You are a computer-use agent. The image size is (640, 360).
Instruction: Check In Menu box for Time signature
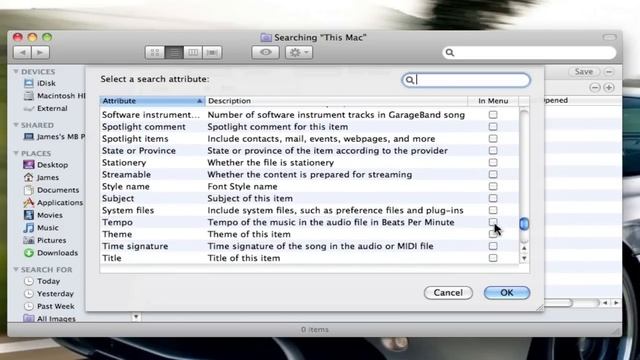pos(493,246)
